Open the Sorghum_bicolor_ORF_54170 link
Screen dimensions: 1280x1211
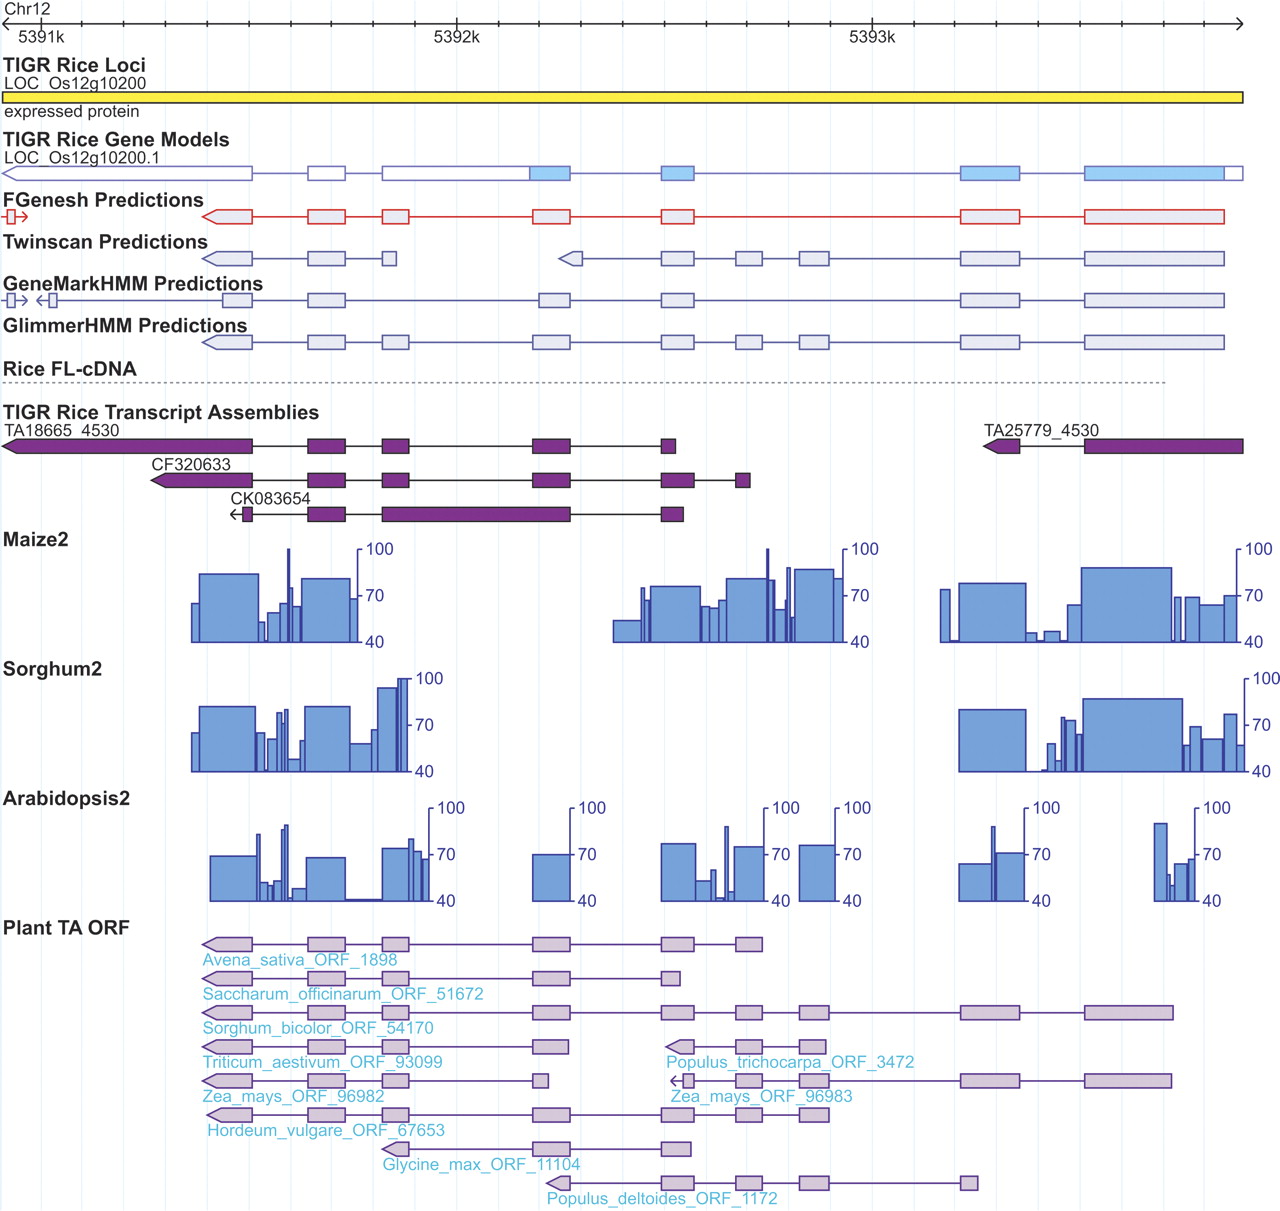(318, 1028)
